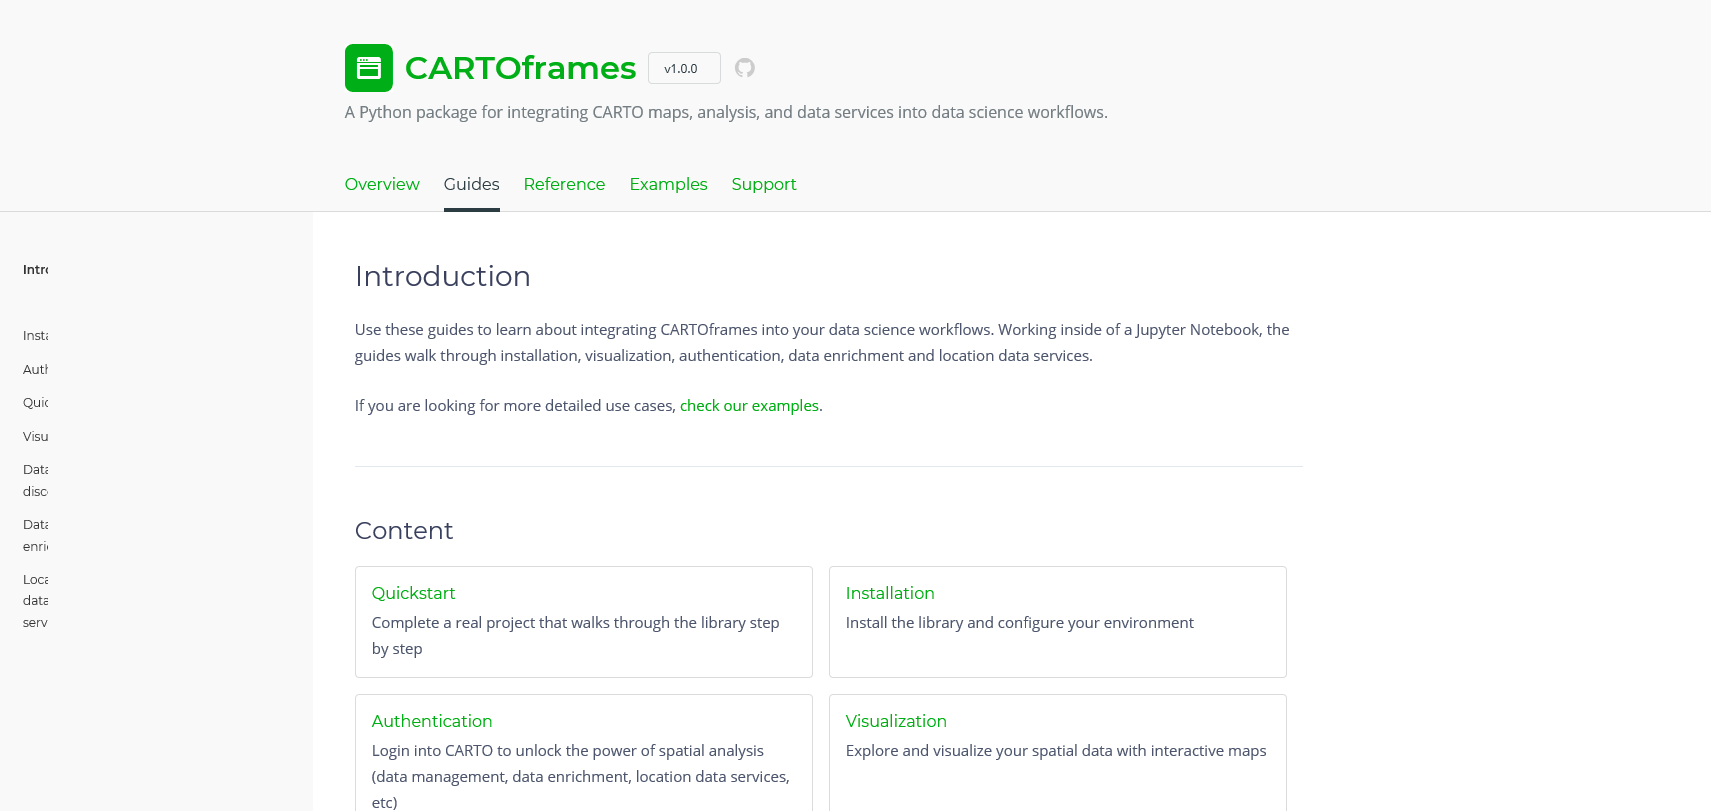Select the truncated "Visu" sidebar item

[x=36, y=437]
